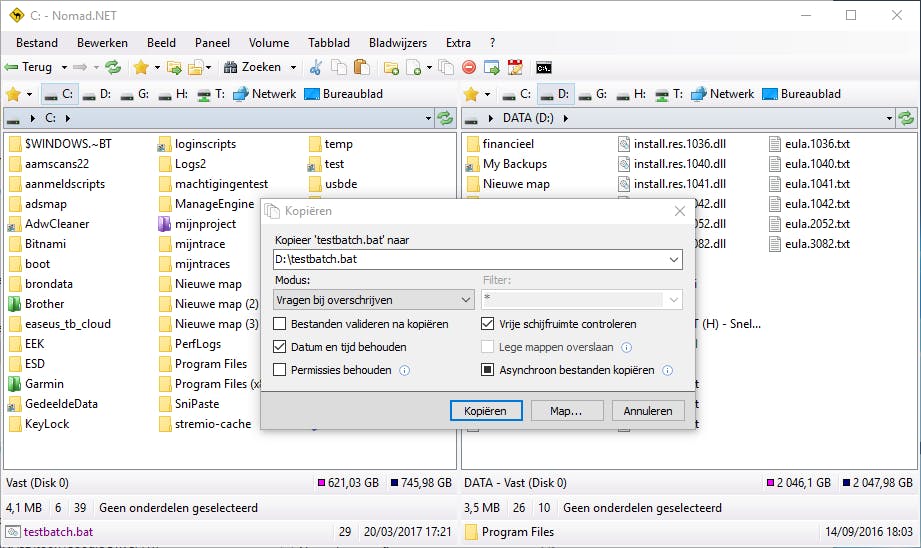Click the Zoeken binoculars search button

[253, 67]
